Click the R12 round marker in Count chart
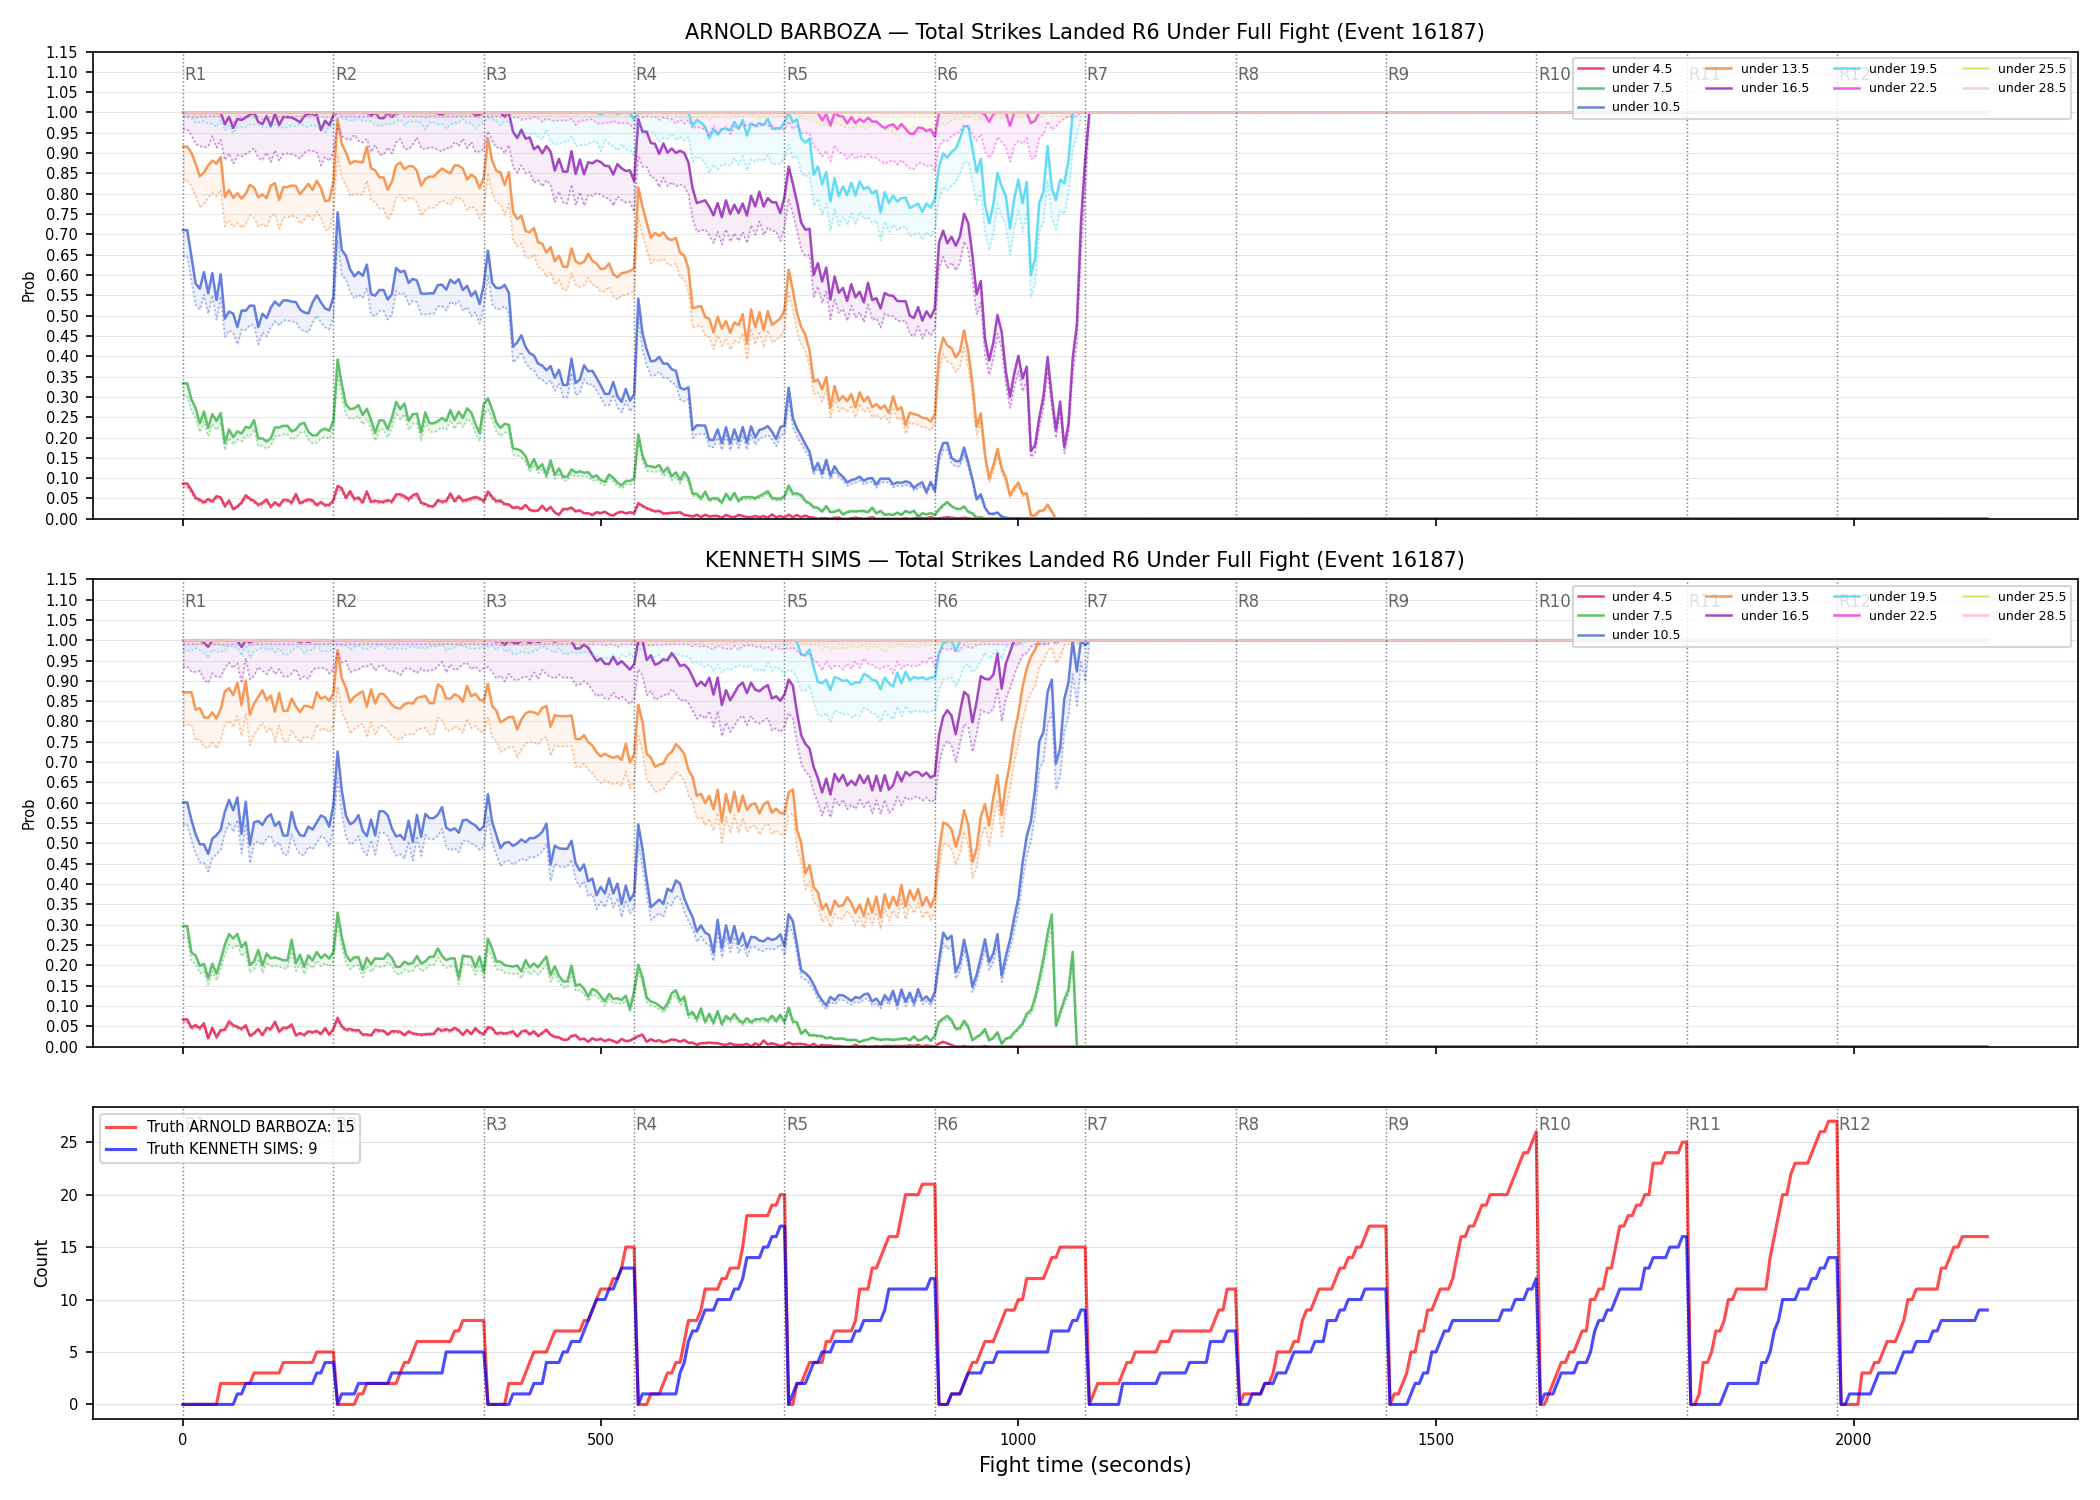 pos(1854,1124)
